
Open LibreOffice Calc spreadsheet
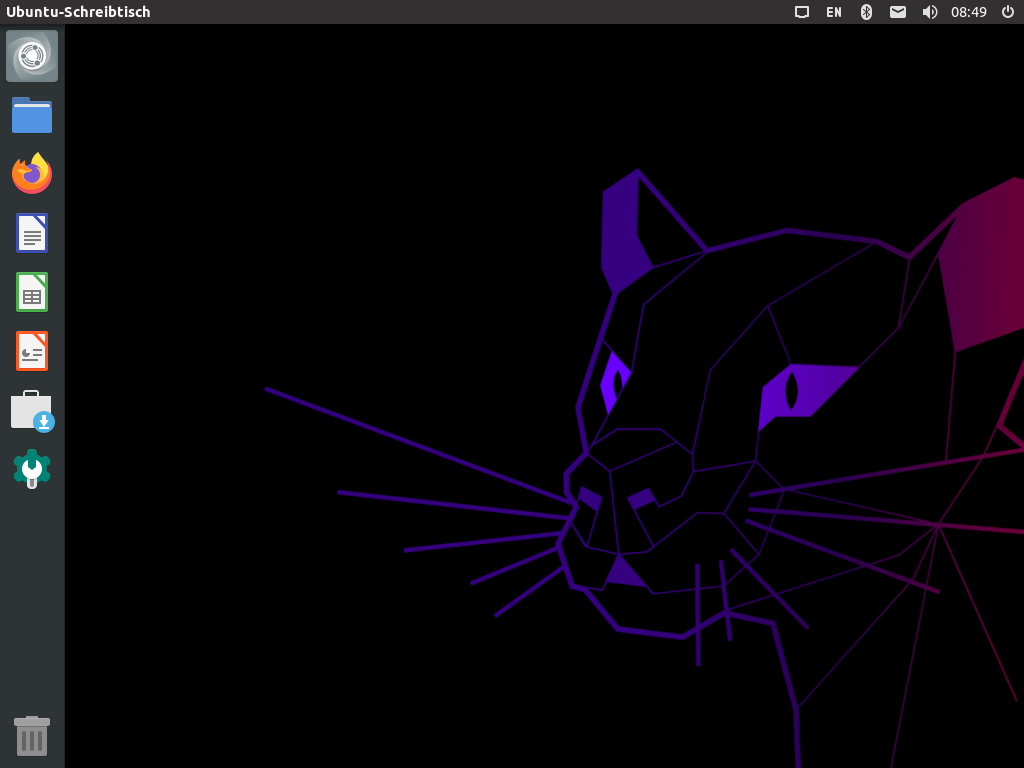tap(32, 292)
